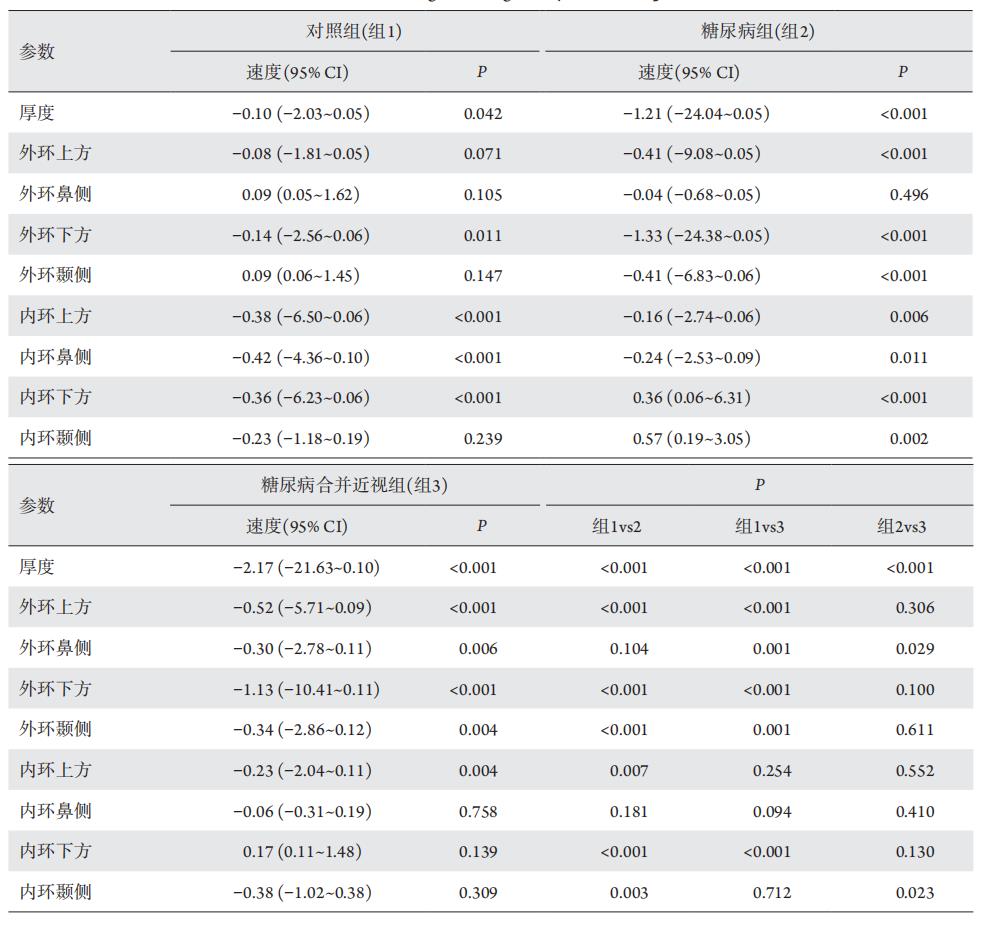Click the 参数 header of the upper table
Viewport: 981px width, 930px height.
pyautogui.click(x=37, y=52)
